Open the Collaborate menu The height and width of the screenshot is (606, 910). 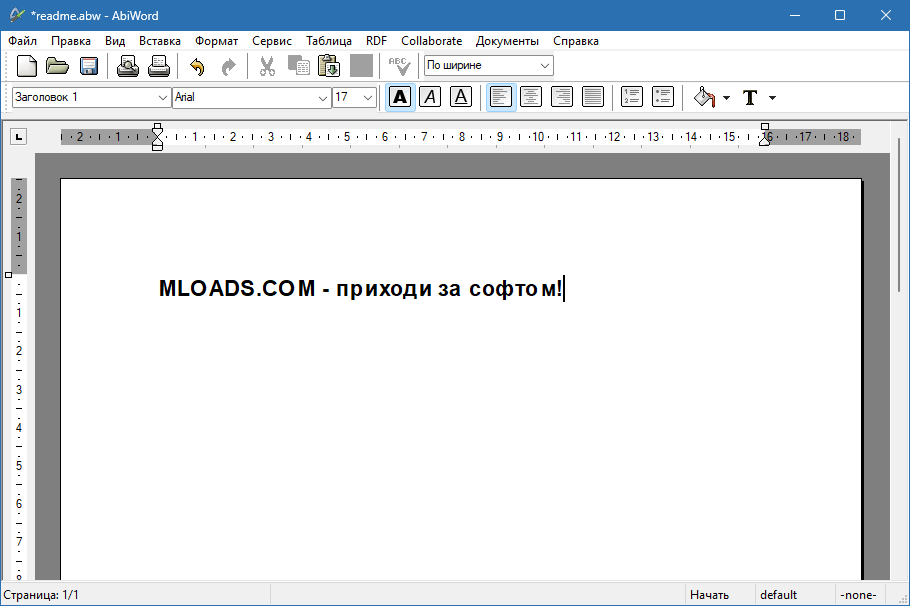(431, 41)
